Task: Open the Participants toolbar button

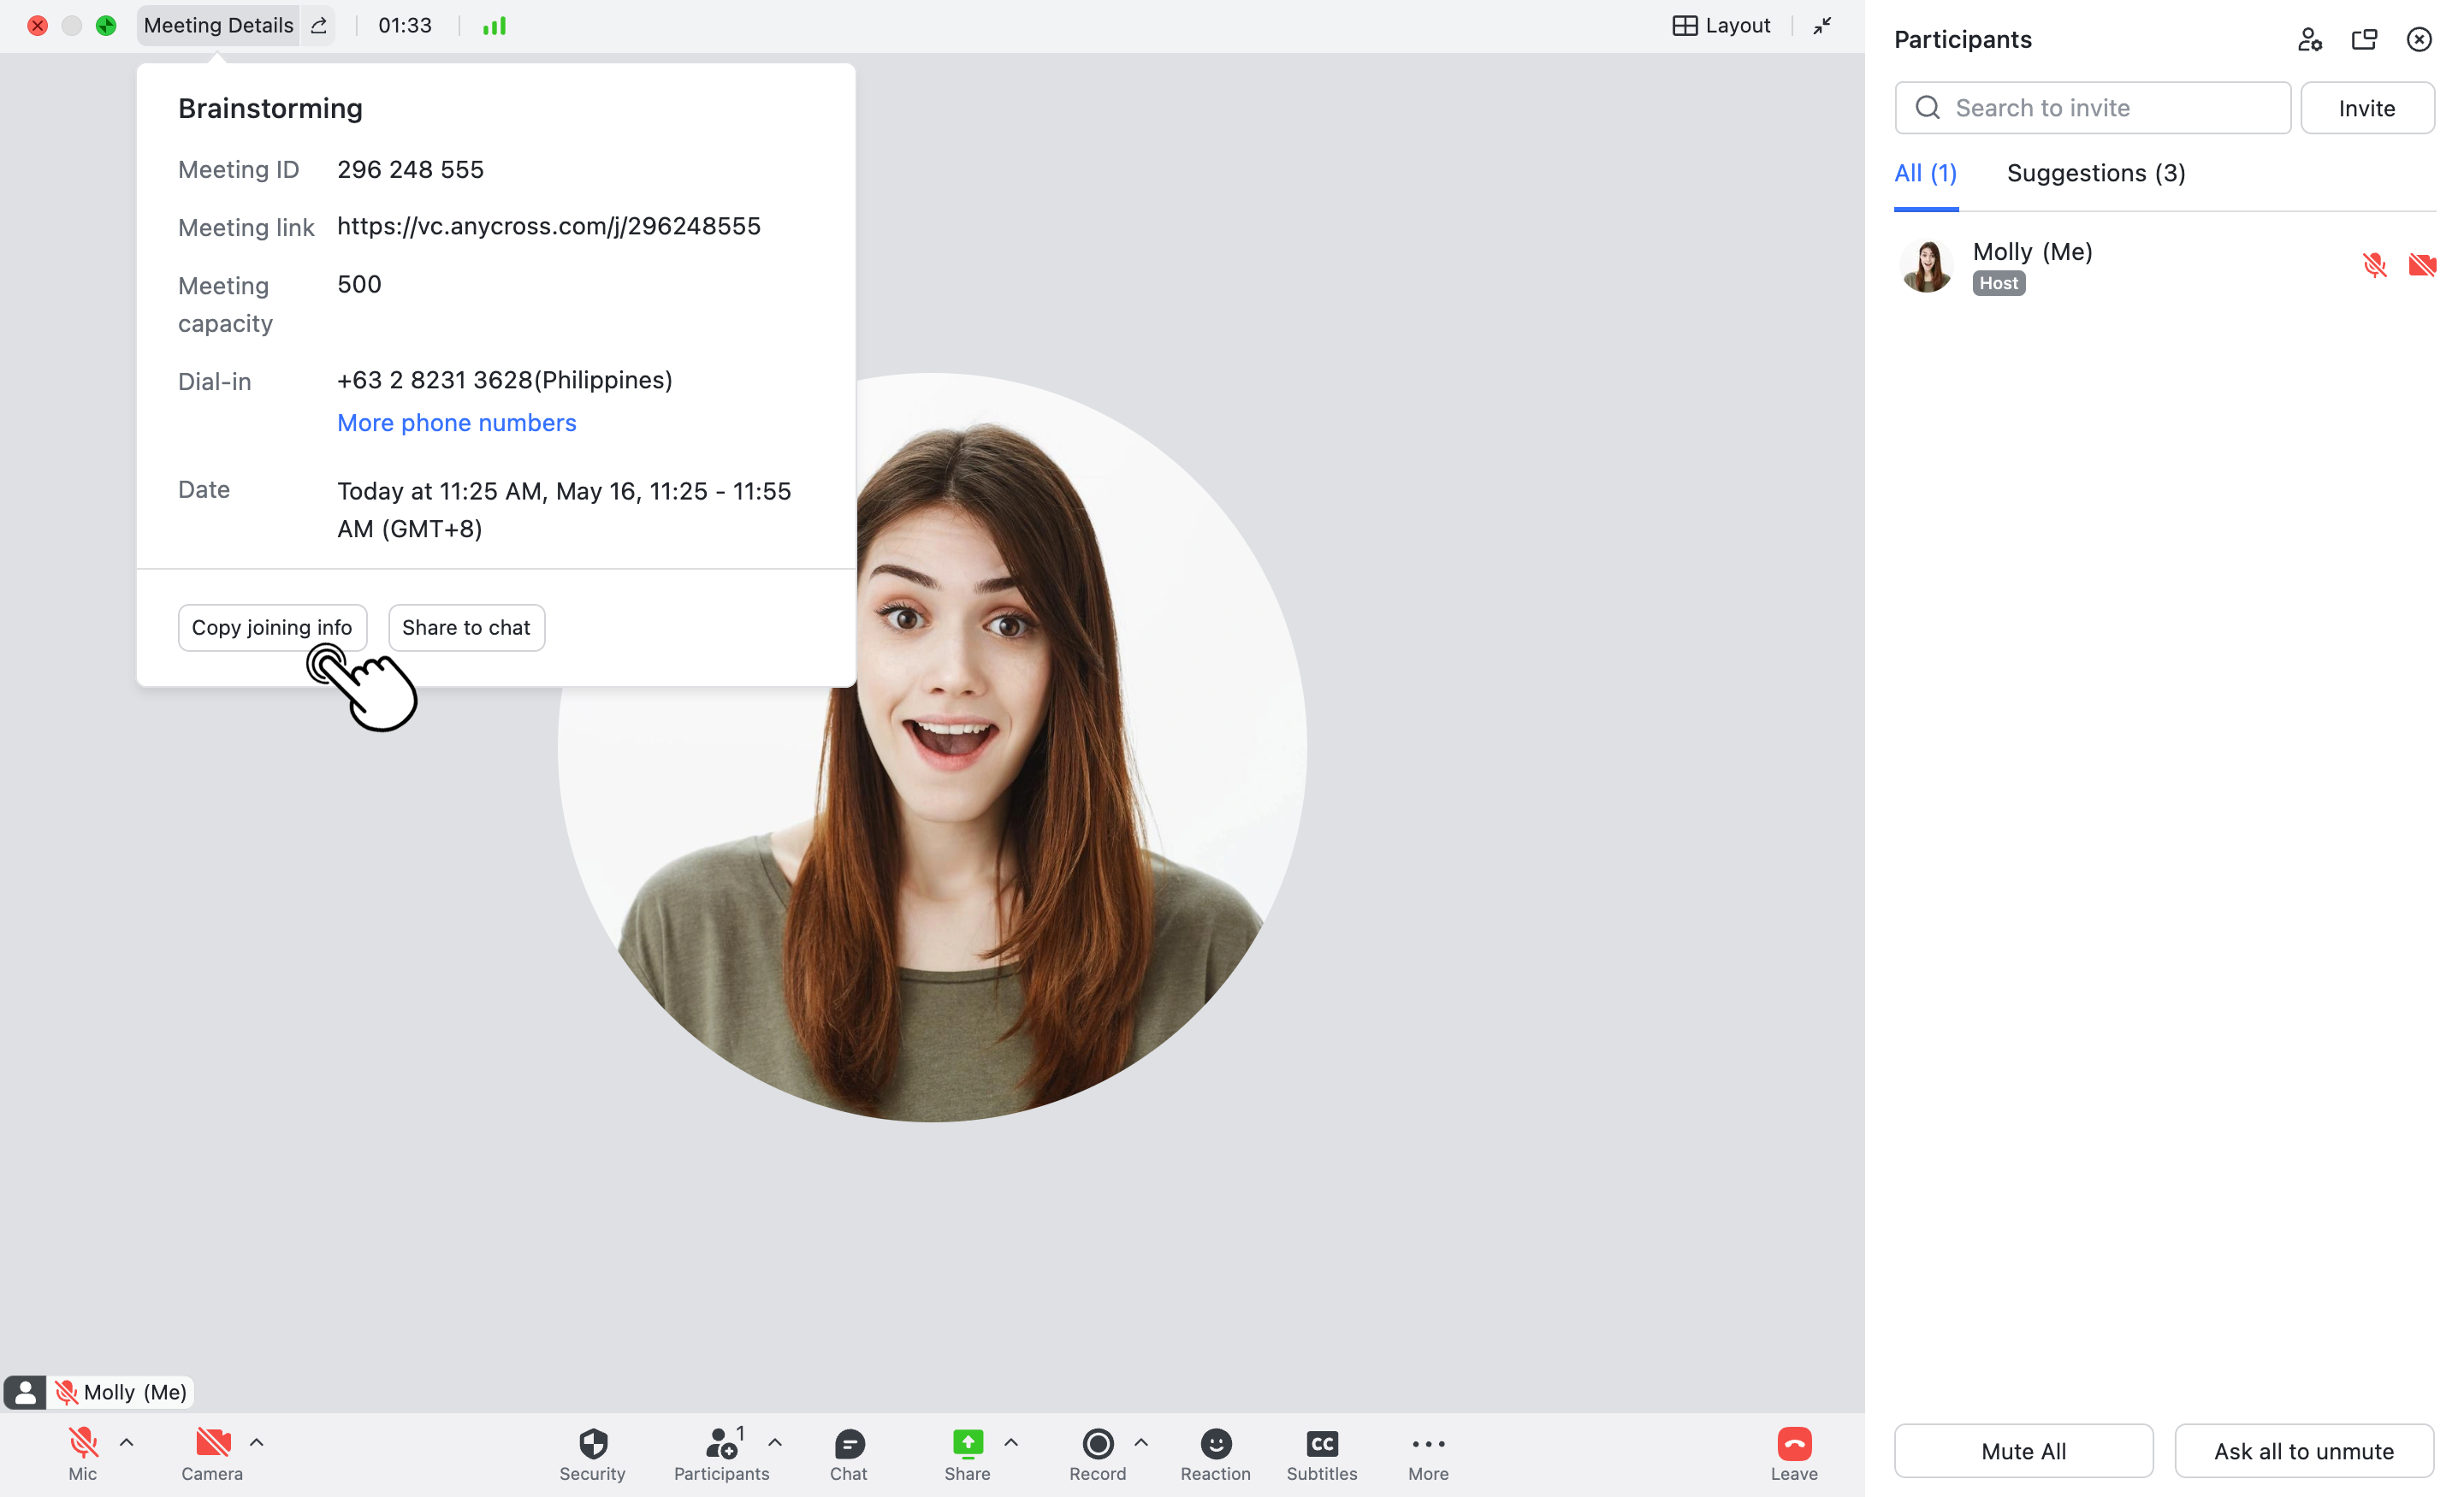Action: 721,1453
